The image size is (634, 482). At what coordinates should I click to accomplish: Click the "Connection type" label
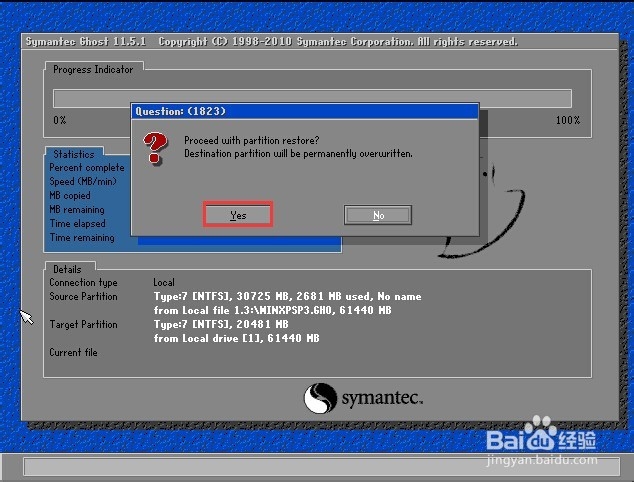pos(83,282)
